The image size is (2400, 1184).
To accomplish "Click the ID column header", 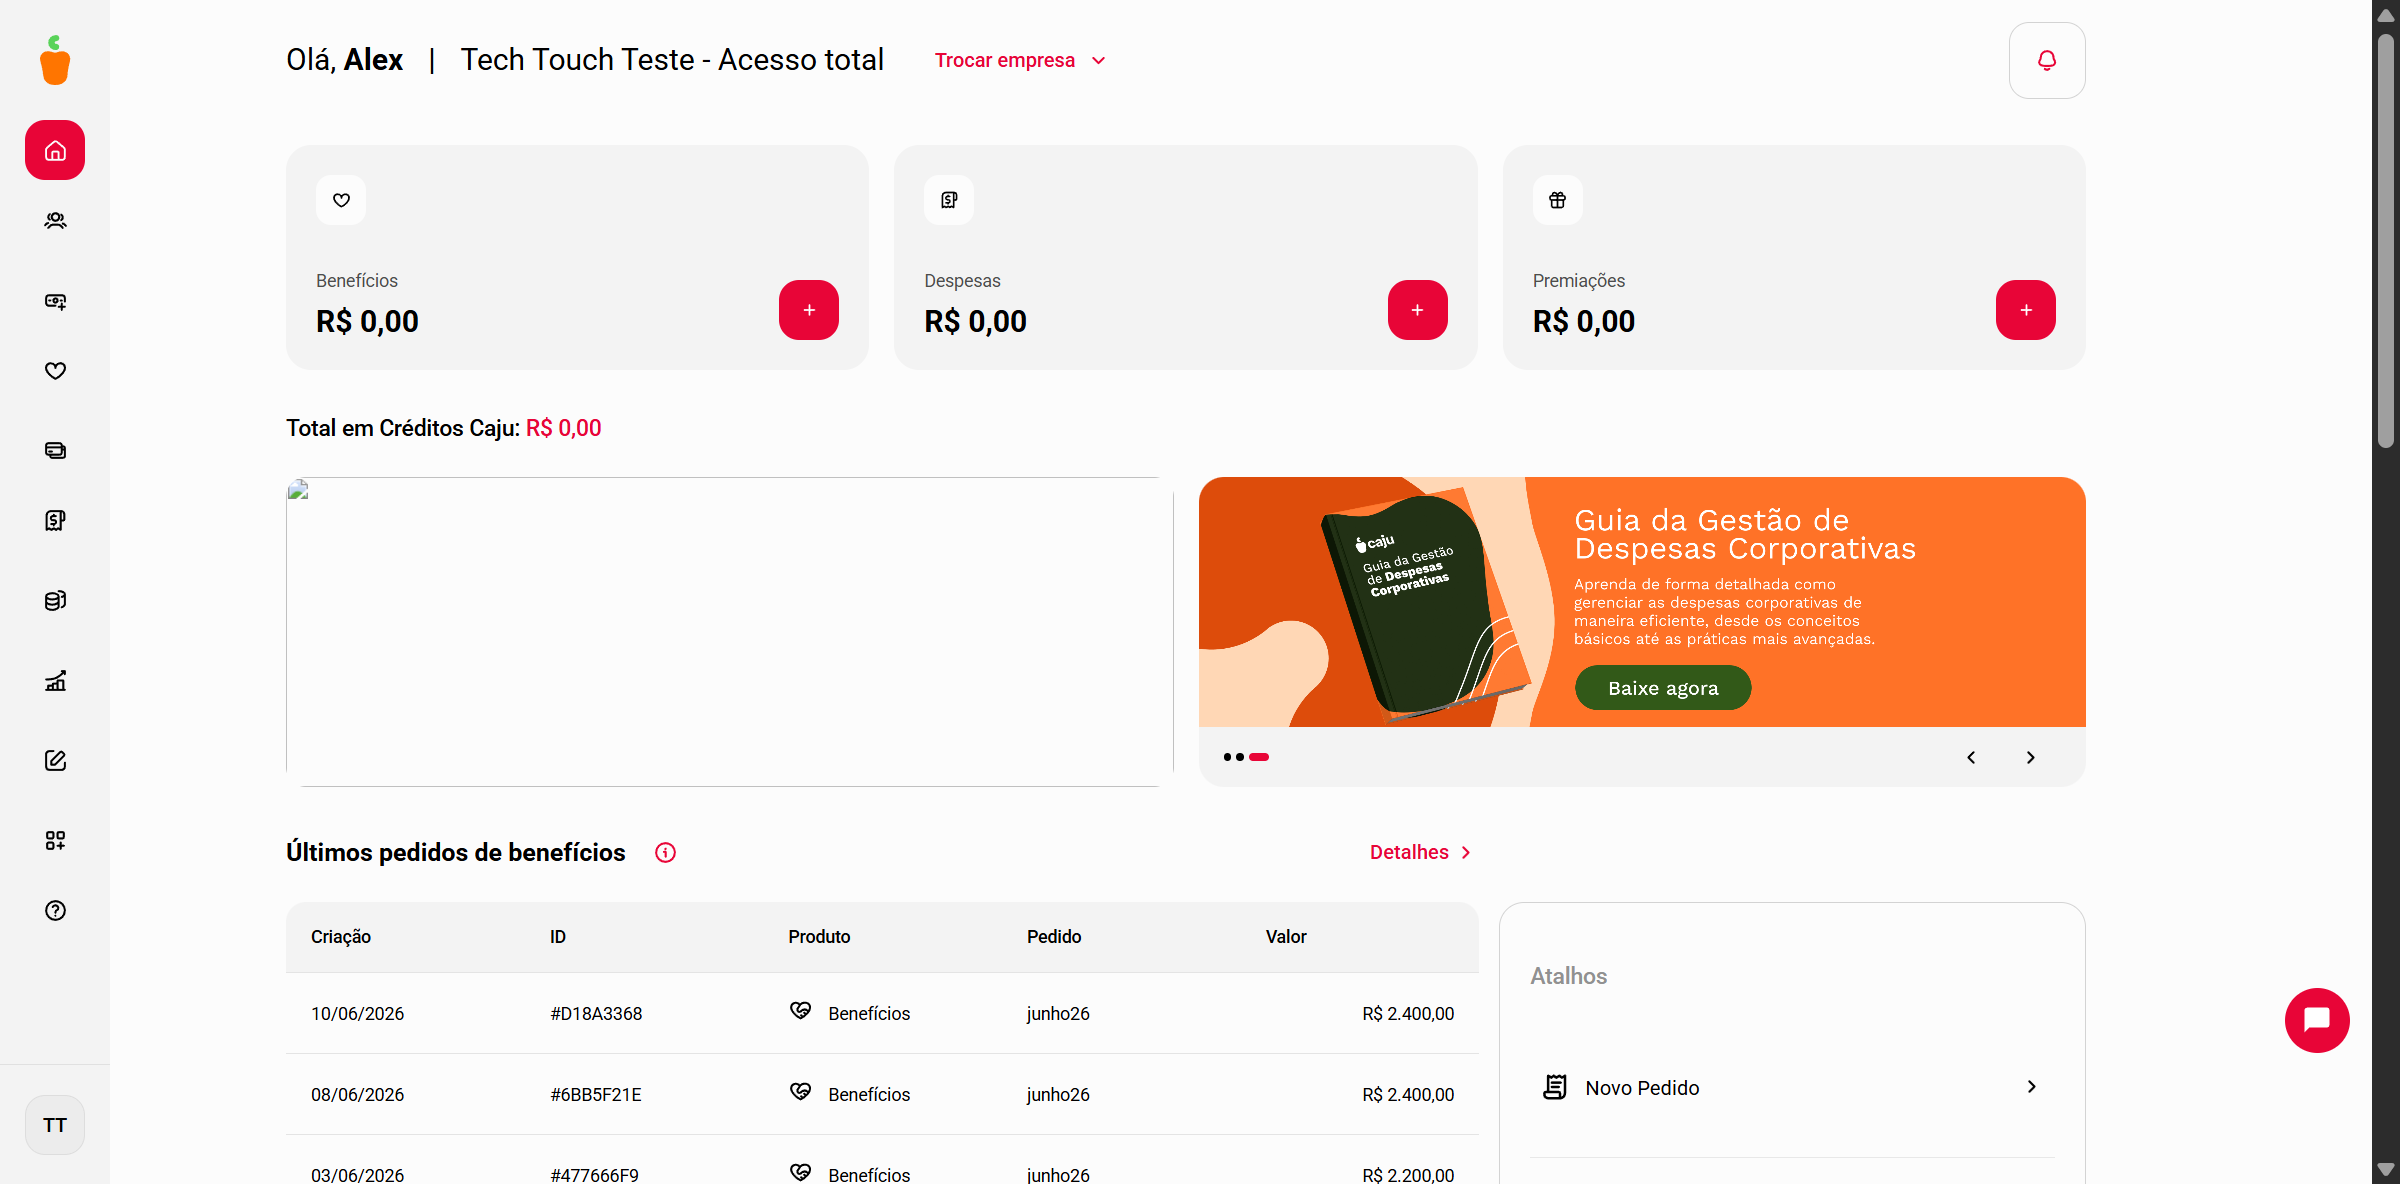I will [558, 937].
